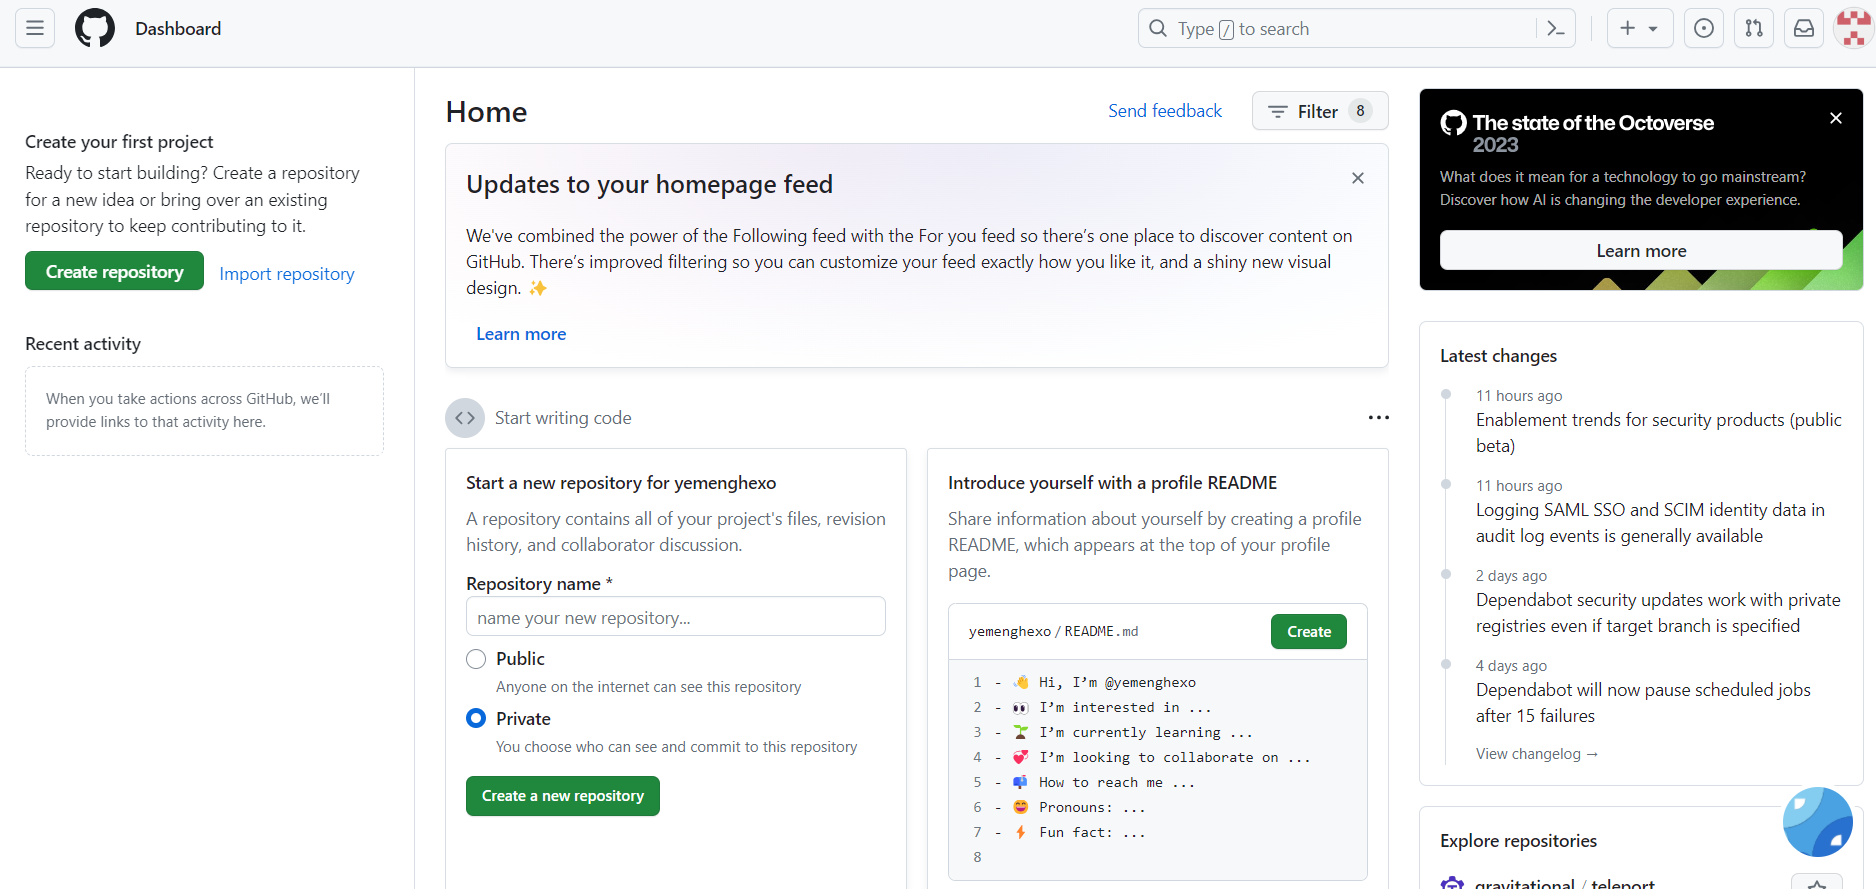
Task: Select the Private repository option
Action: [x=476, y=719]
